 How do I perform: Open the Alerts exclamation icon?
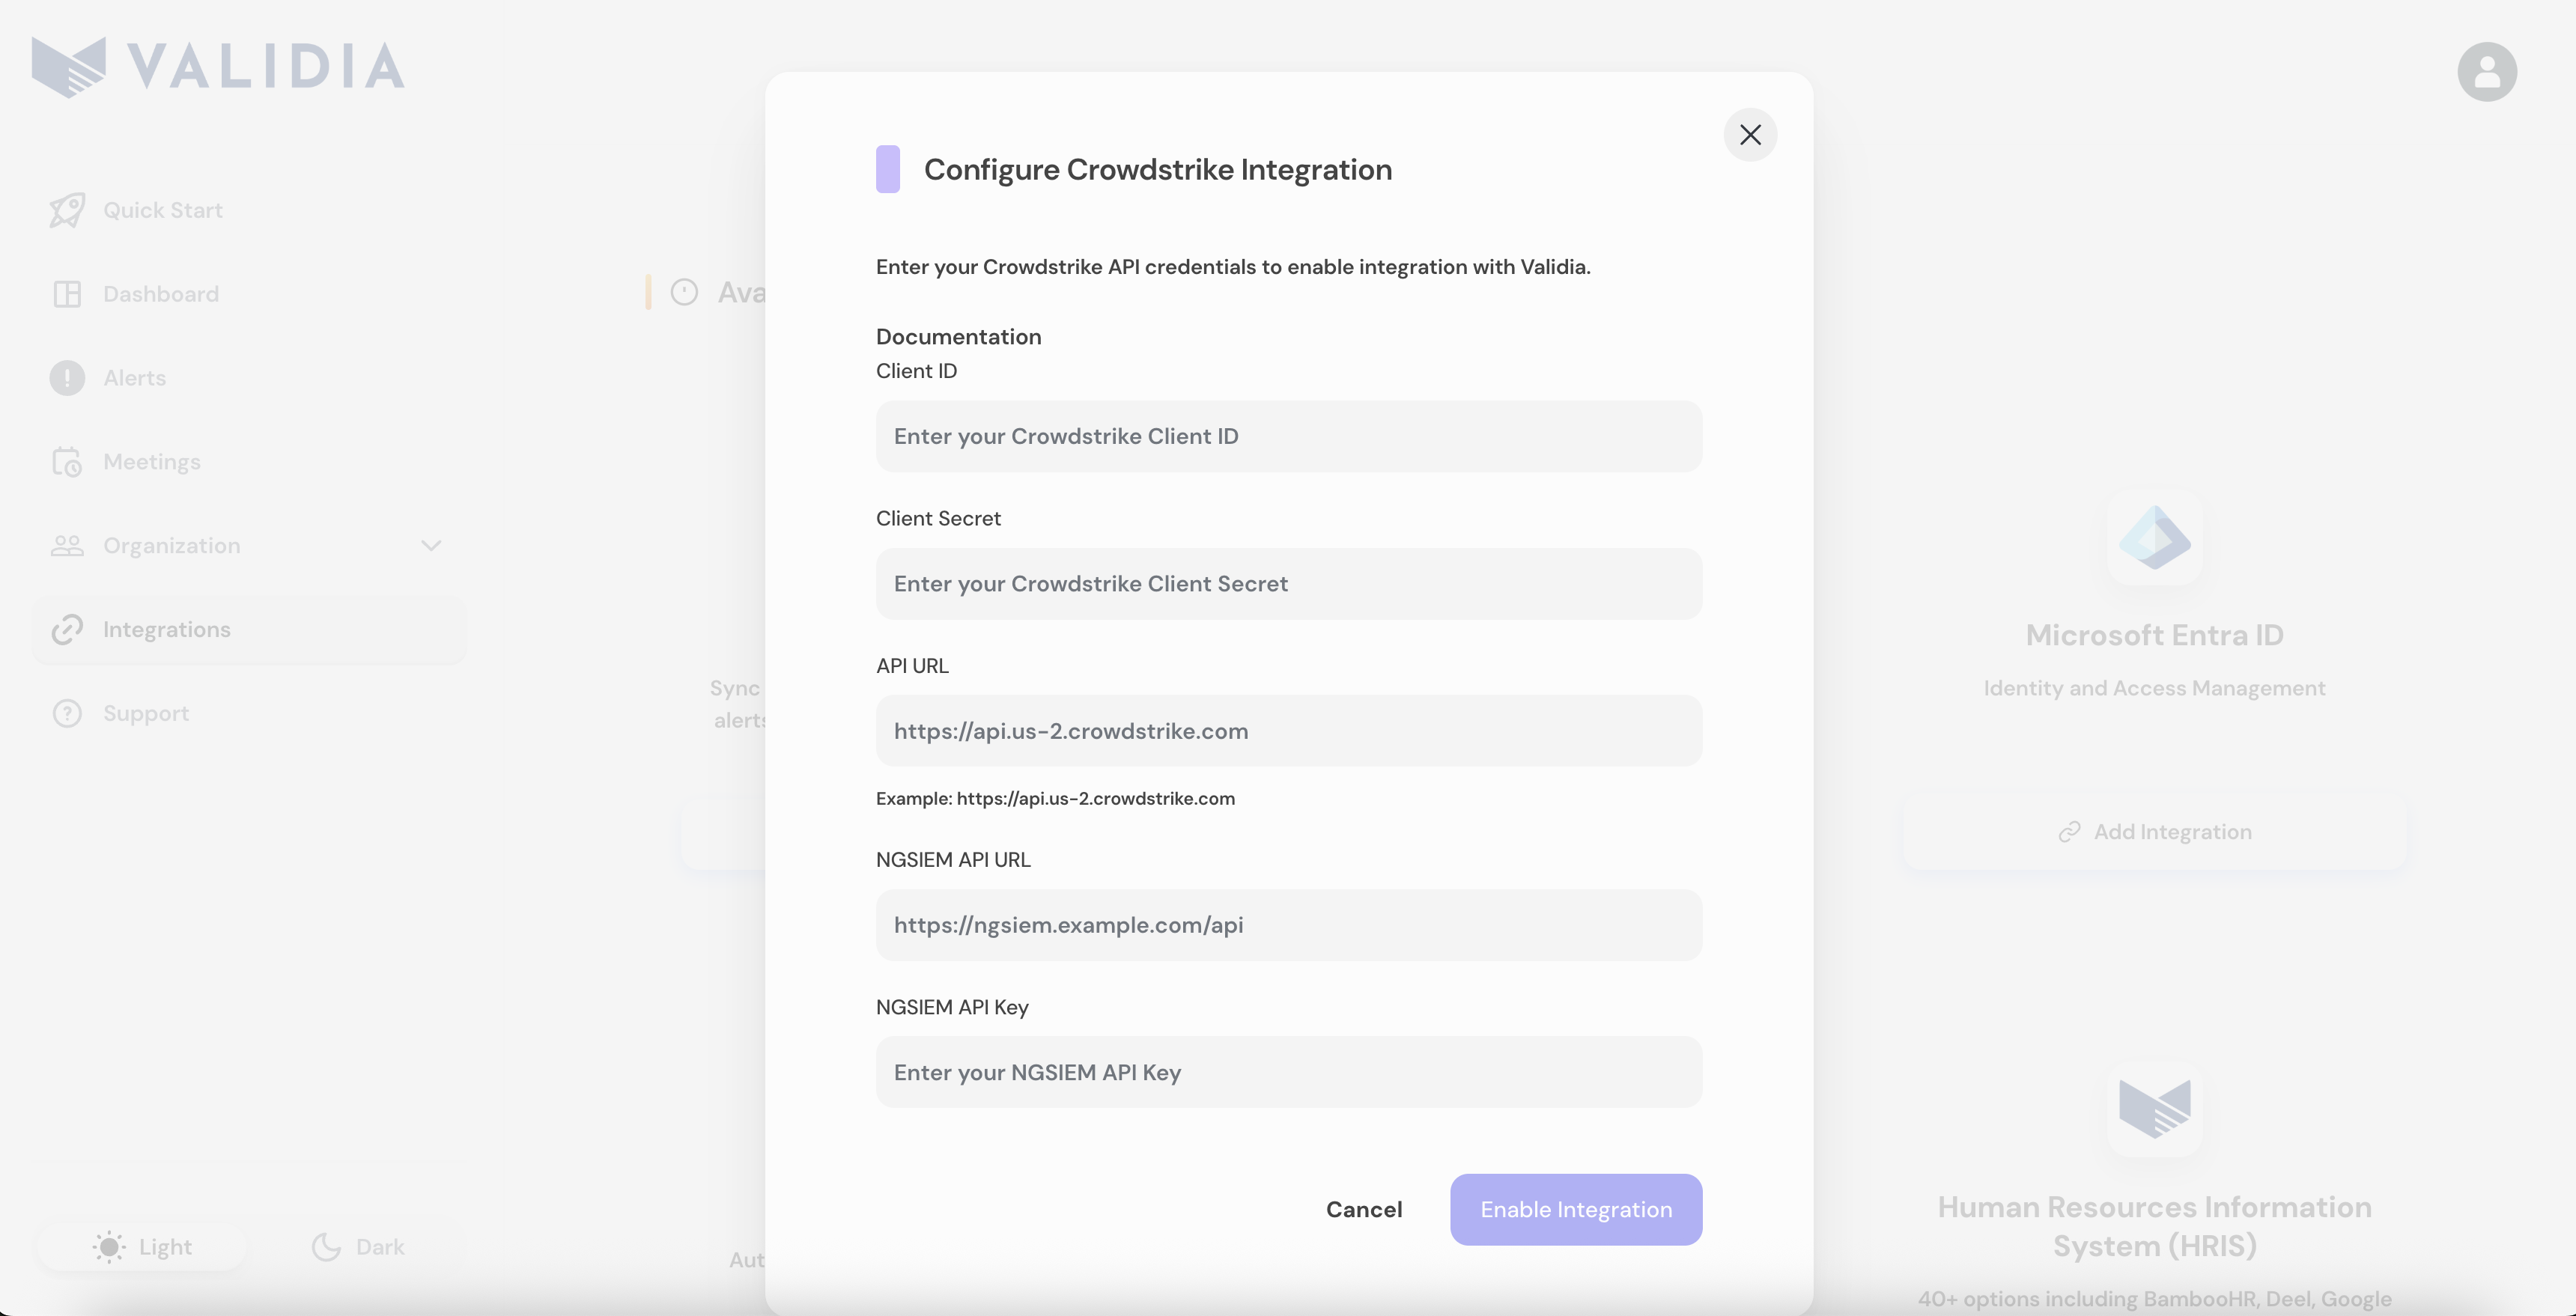(67, 378)
